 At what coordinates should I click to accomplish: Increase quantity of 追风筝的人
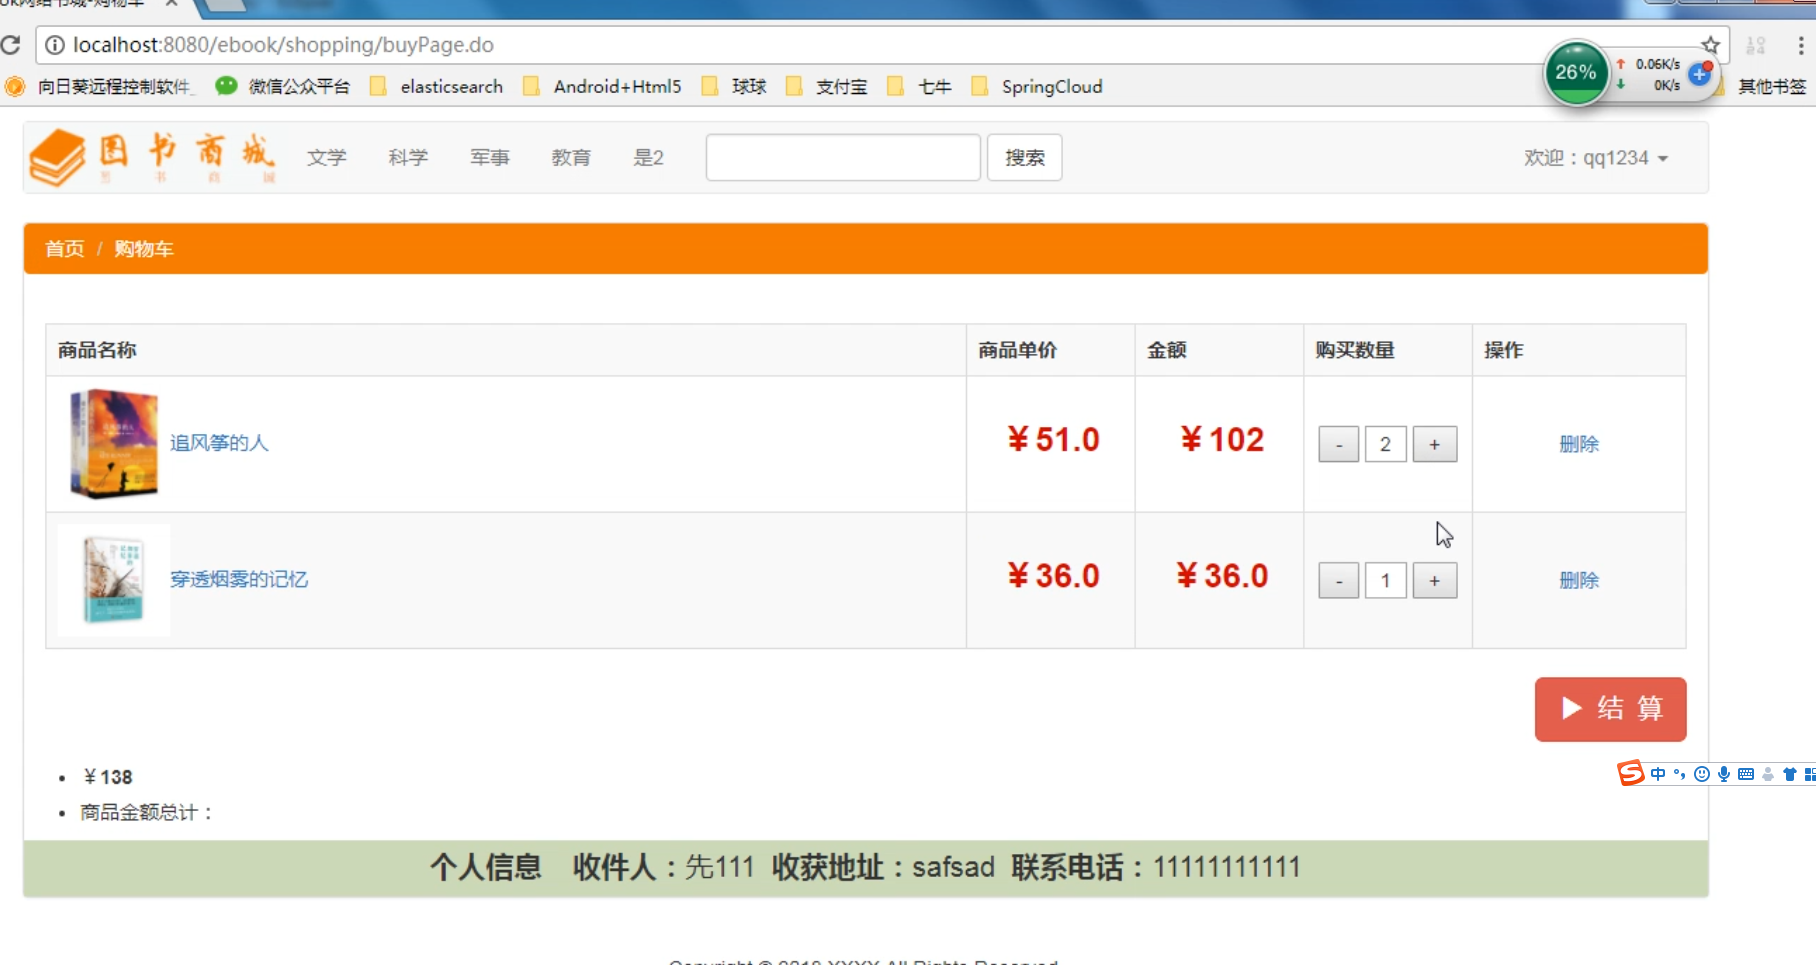(x=1434, y=444)
